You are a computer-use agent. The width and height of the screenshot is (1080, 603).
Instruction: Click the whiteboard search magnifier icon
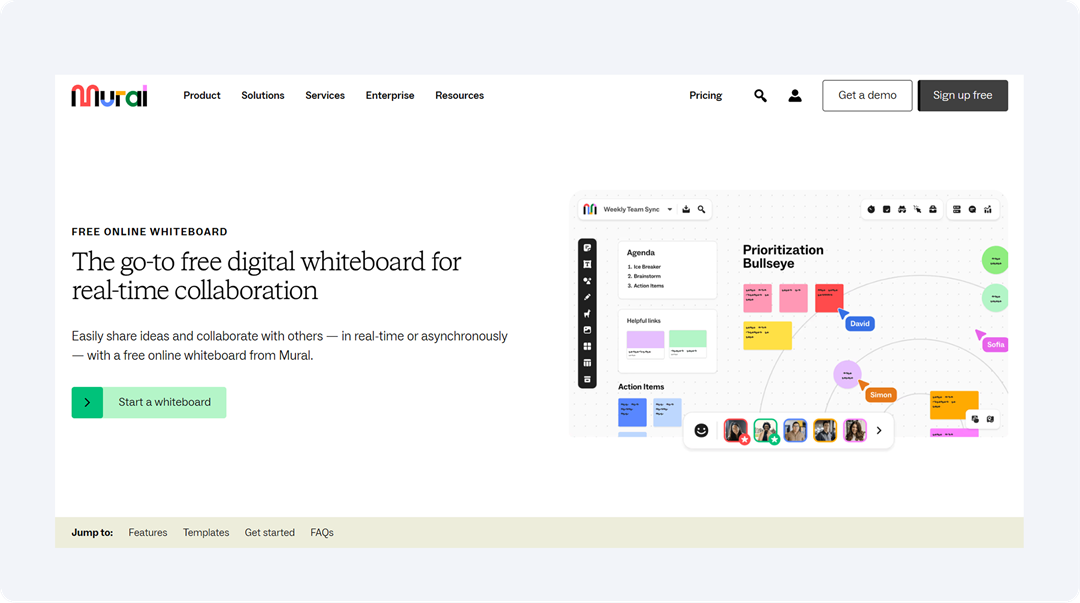pyautogui.click(x=701, y=209)
